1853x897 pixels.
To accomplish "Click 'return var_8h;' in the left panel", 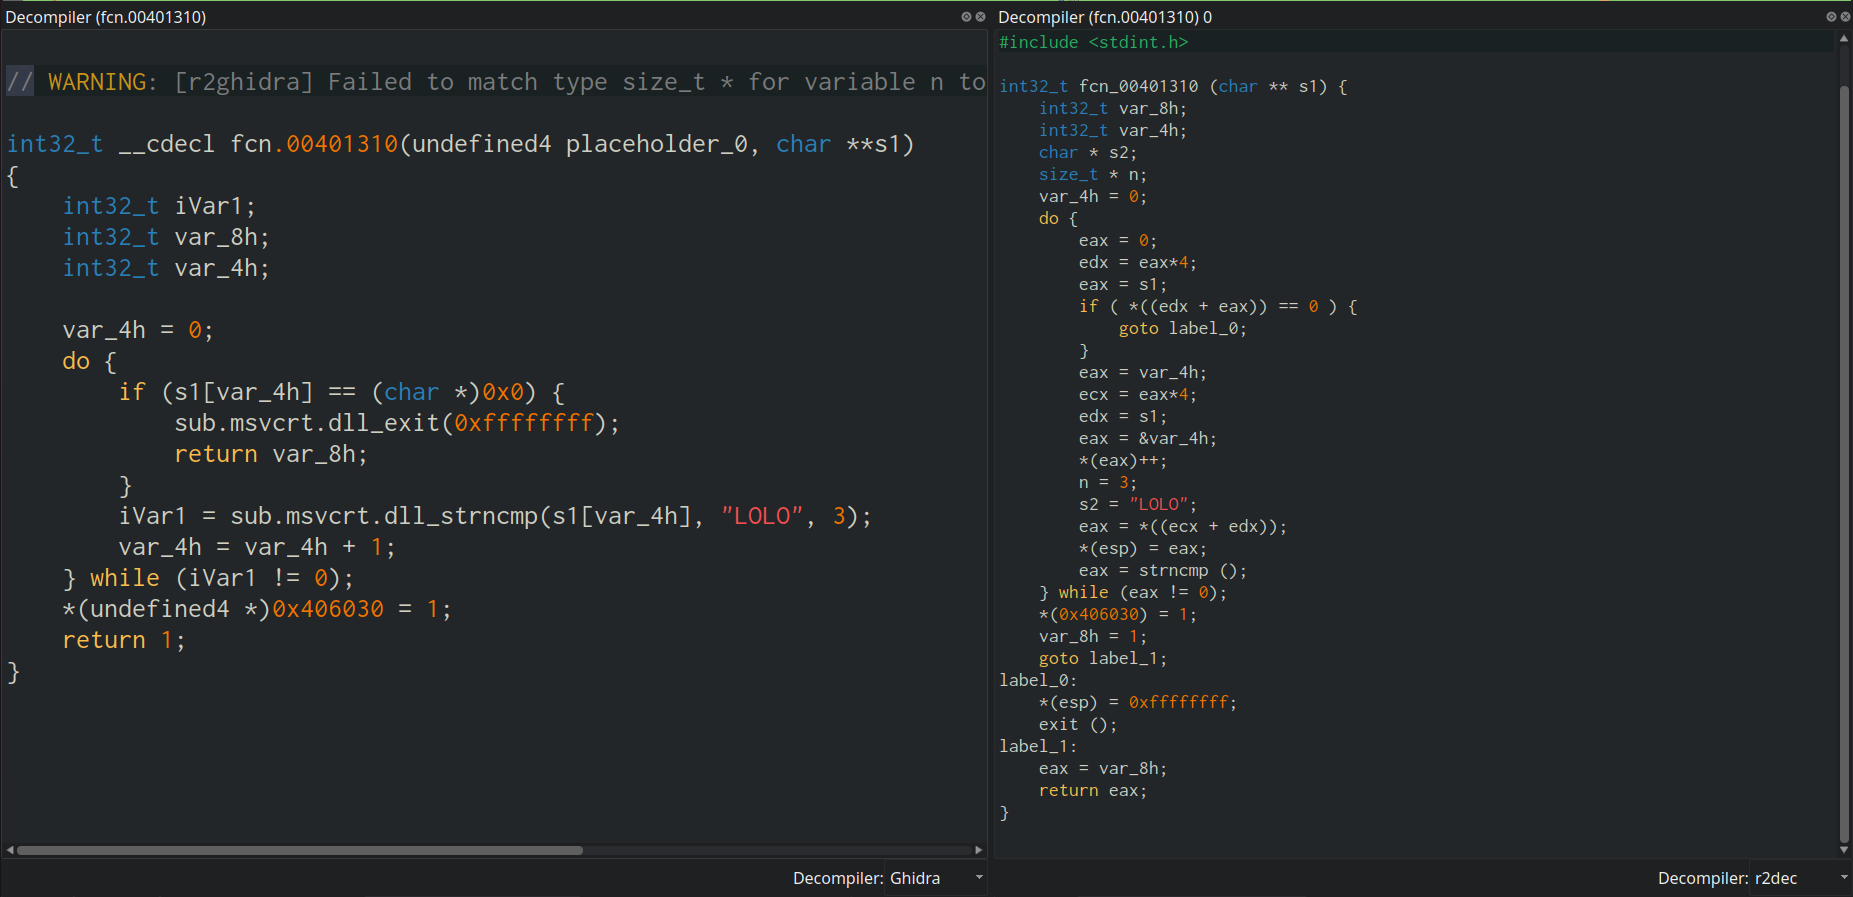I will (x=271, y=454).
